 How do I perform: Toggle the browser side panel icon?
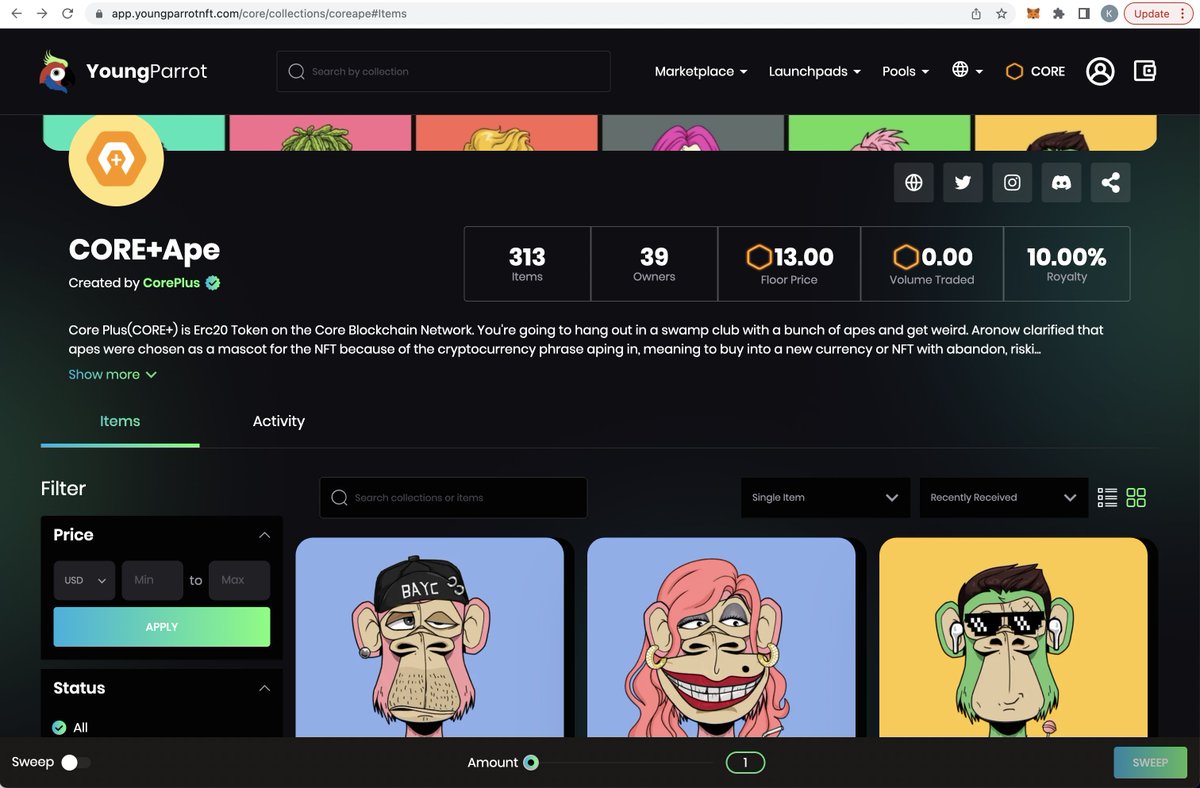tap(1084, 14)
